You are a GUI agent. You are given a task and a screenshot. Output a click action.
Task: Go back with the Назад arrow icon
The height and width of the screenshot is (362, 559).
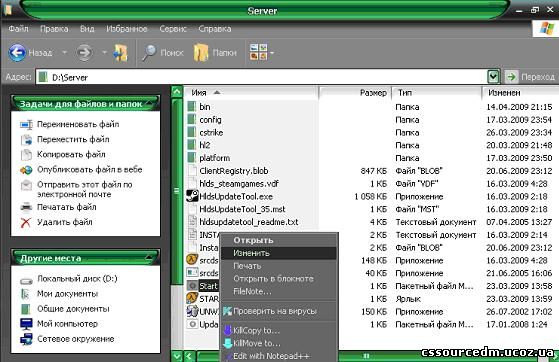point(17,53)
